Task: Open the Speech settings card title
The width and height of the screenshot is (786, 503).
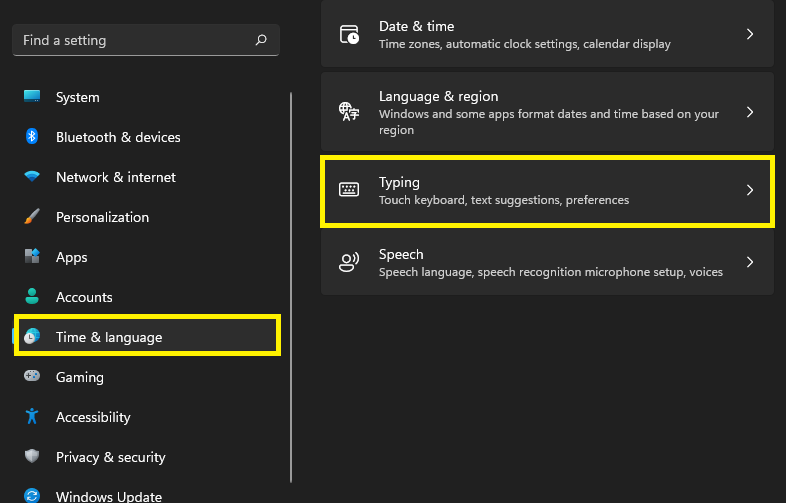Action: pos(401,254)
